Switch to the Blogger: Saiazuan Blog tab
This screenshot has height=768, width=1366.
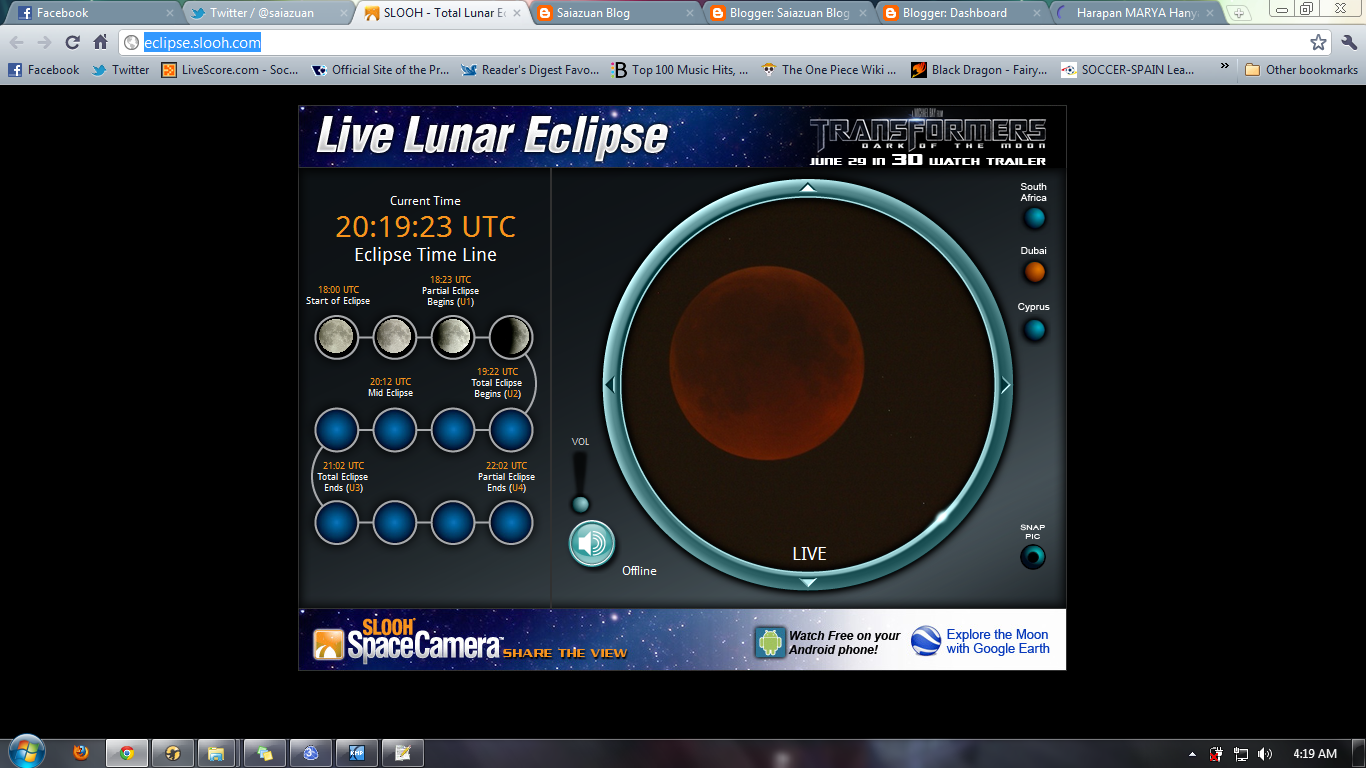(788, 13)
